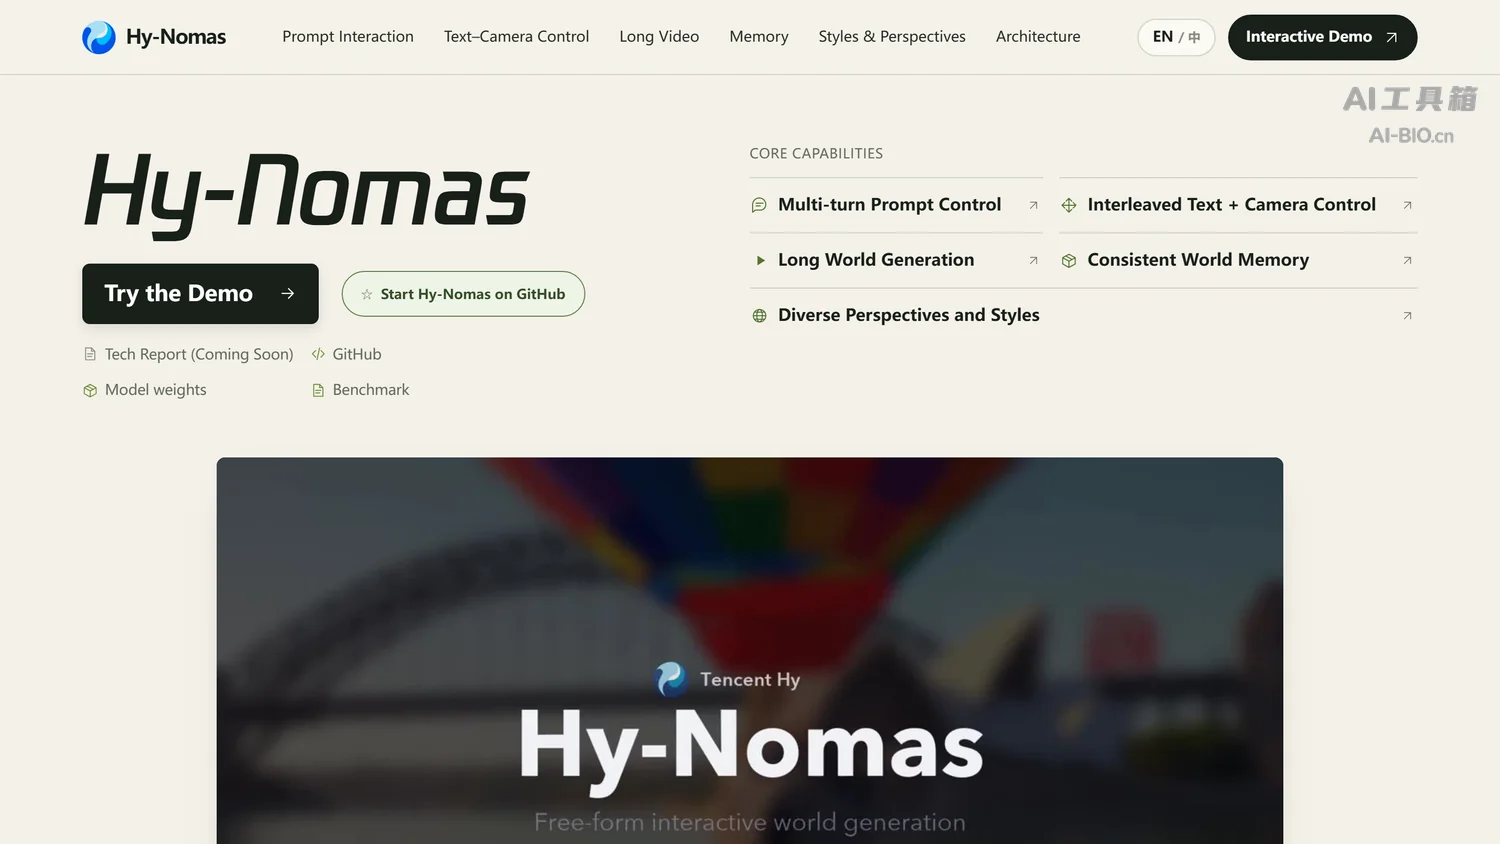Click Start Hy-Nomas on GitHub text

[473, 294]
